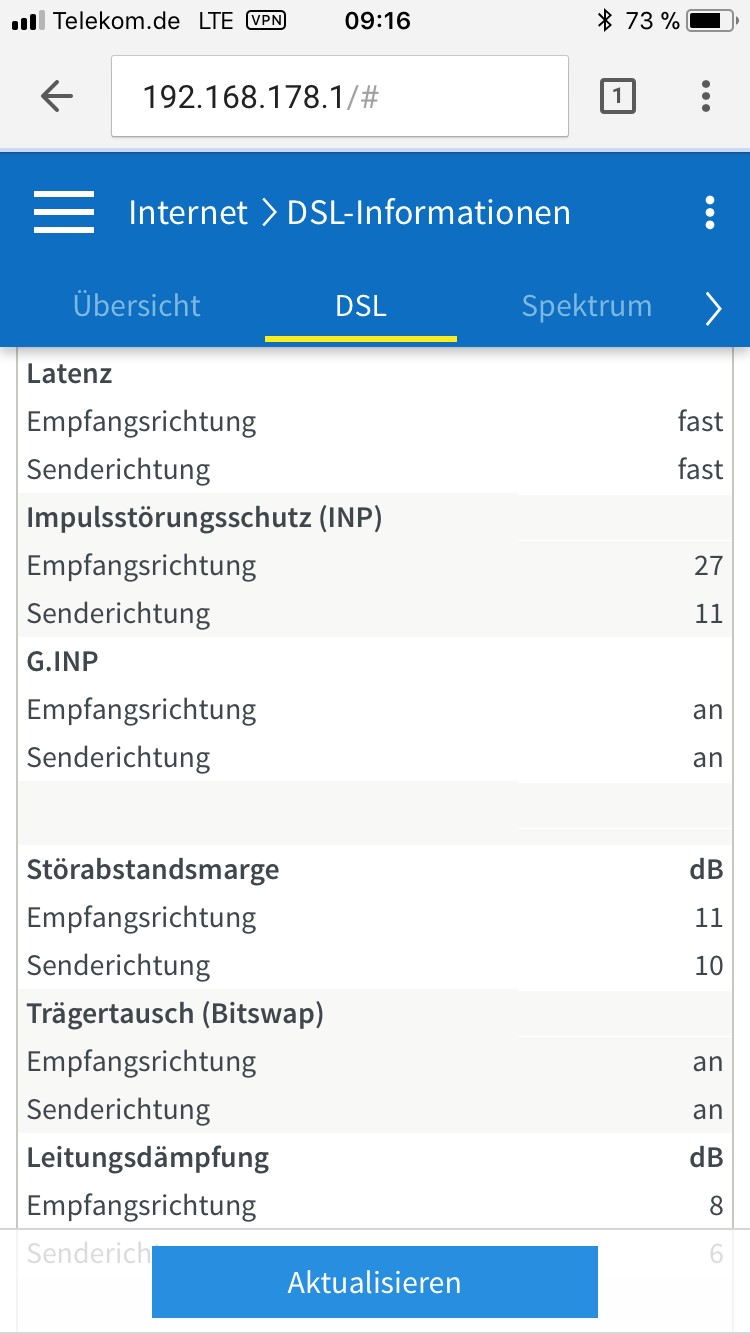Tap the Impulsstörungsschutz (INP) heading
750x1334 pixels.
point(204,518)
